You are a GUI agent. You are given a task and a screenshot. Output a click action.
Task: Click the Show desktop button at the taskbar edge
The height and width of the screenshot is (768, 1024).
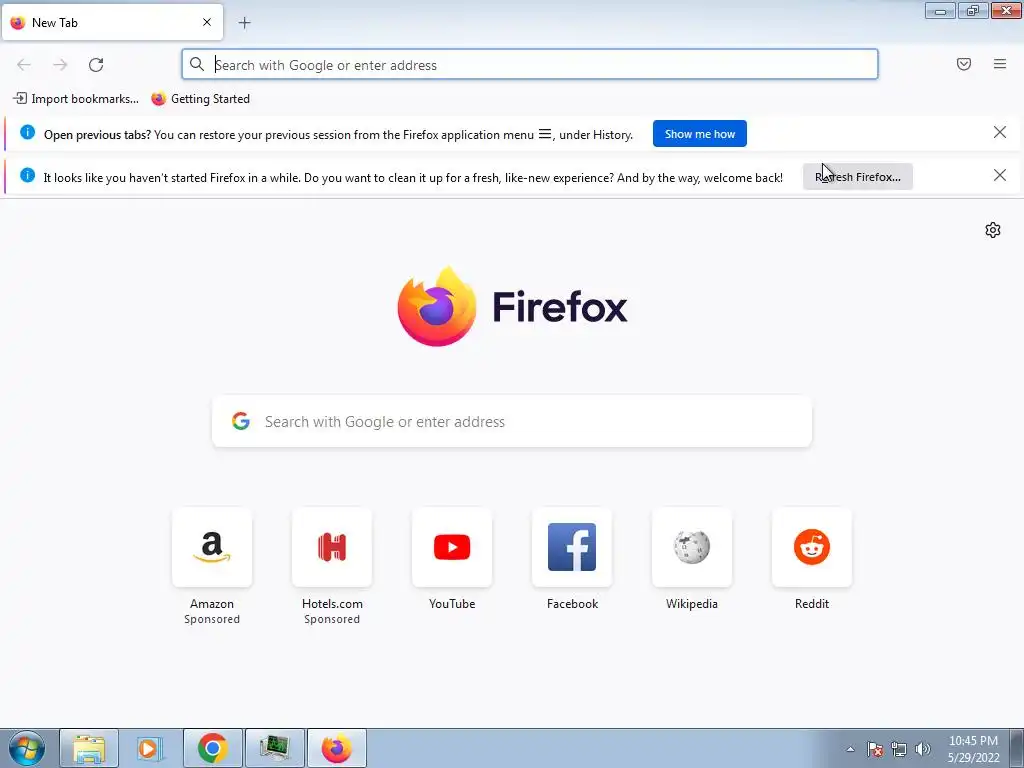(1017, 748)
